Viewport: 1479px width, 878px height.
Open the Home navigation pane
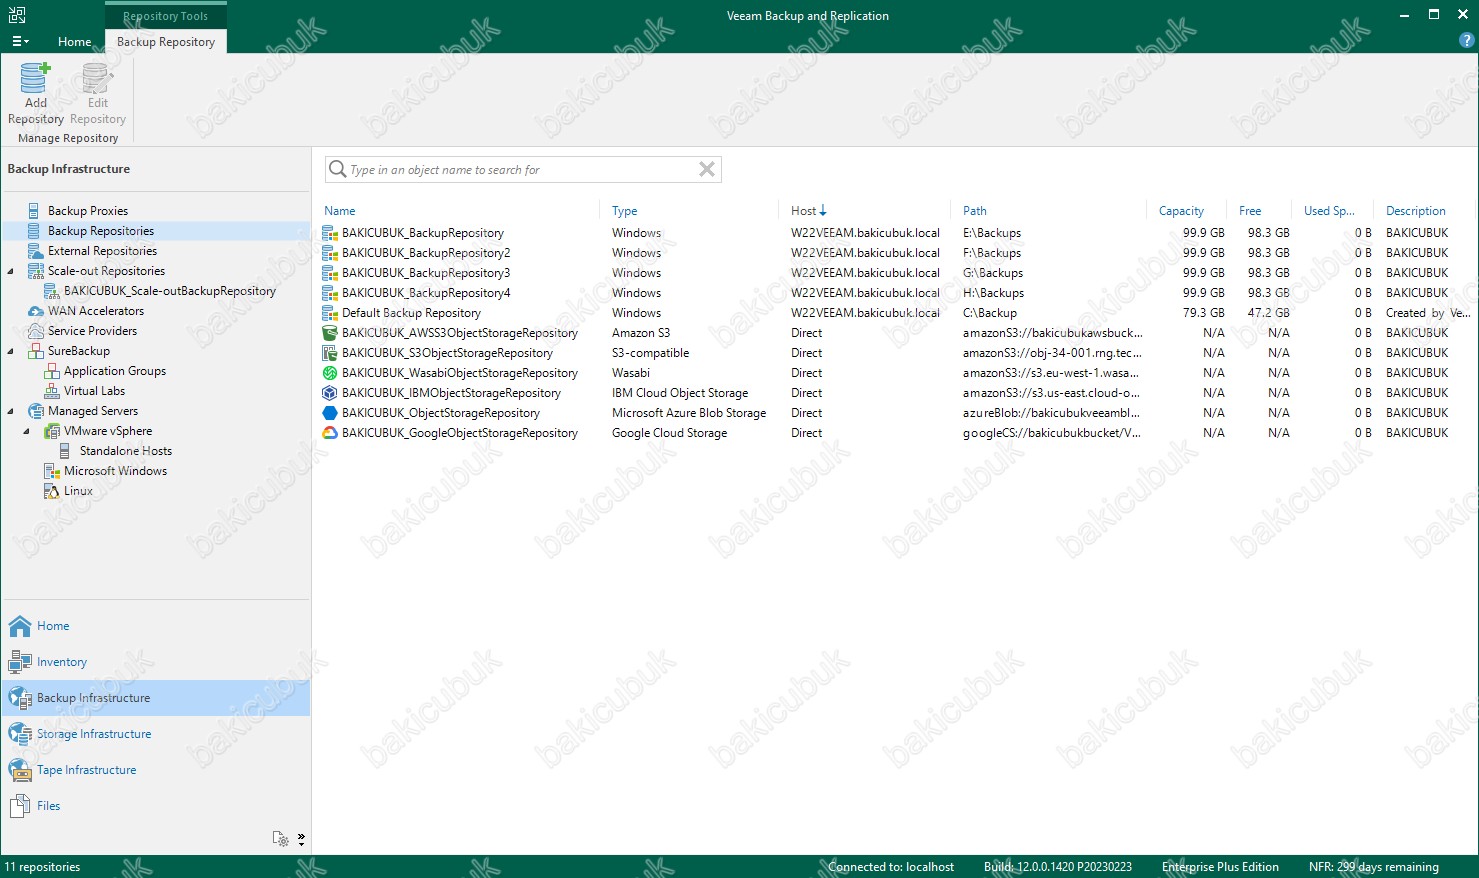(x=156, y=626)
